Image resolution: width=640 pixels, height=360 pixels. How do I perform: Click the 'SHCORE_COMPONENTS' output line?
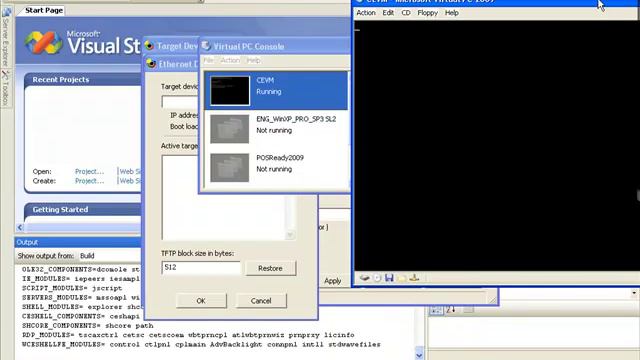point(87,326)
